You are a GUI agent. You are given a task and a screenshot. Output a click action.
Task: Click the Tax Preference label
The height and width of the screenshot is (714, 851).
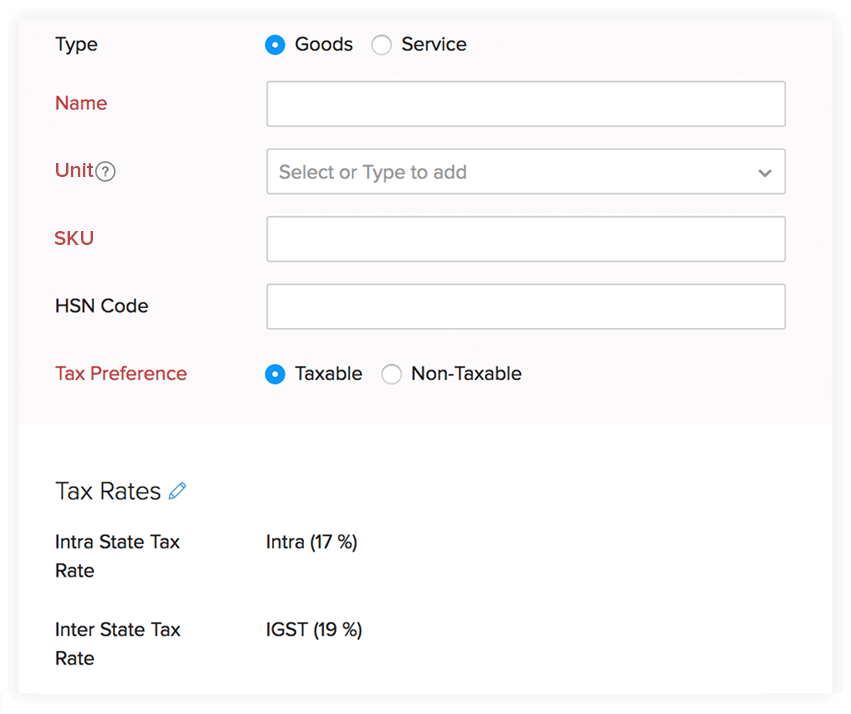tap(121, 373)
